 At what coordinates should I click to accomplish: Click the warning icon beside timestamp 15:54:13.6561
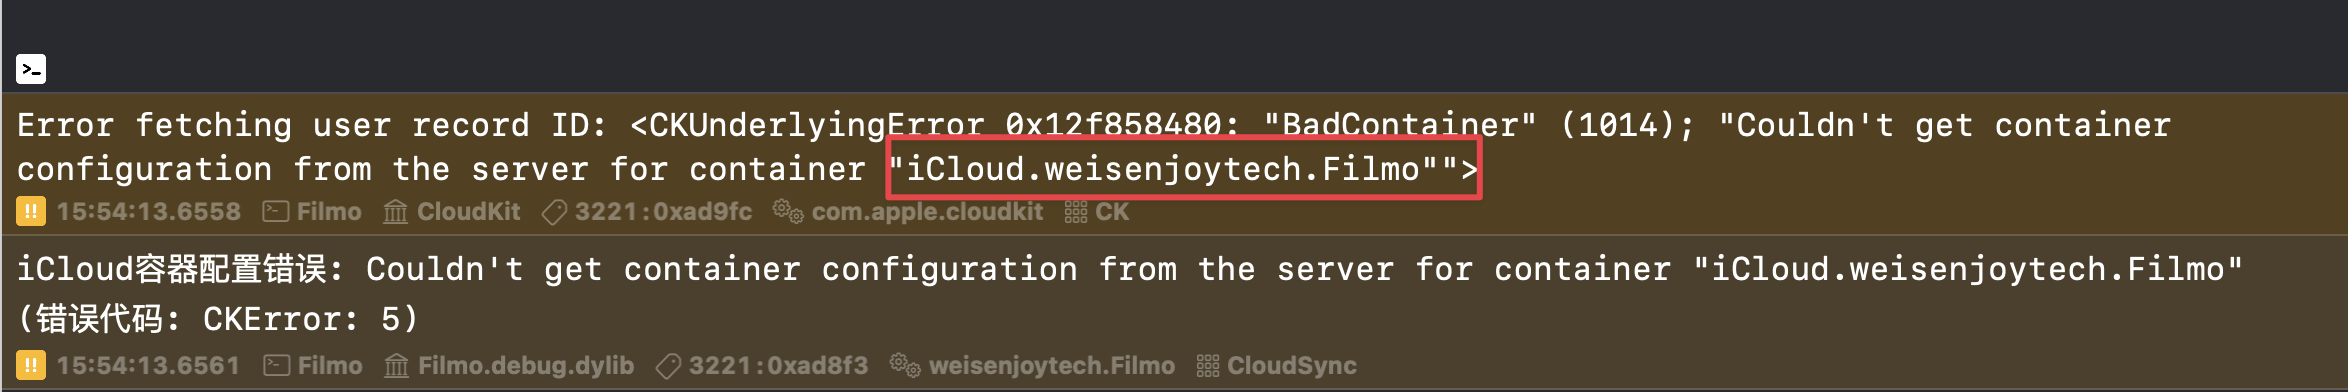point(30,365)
